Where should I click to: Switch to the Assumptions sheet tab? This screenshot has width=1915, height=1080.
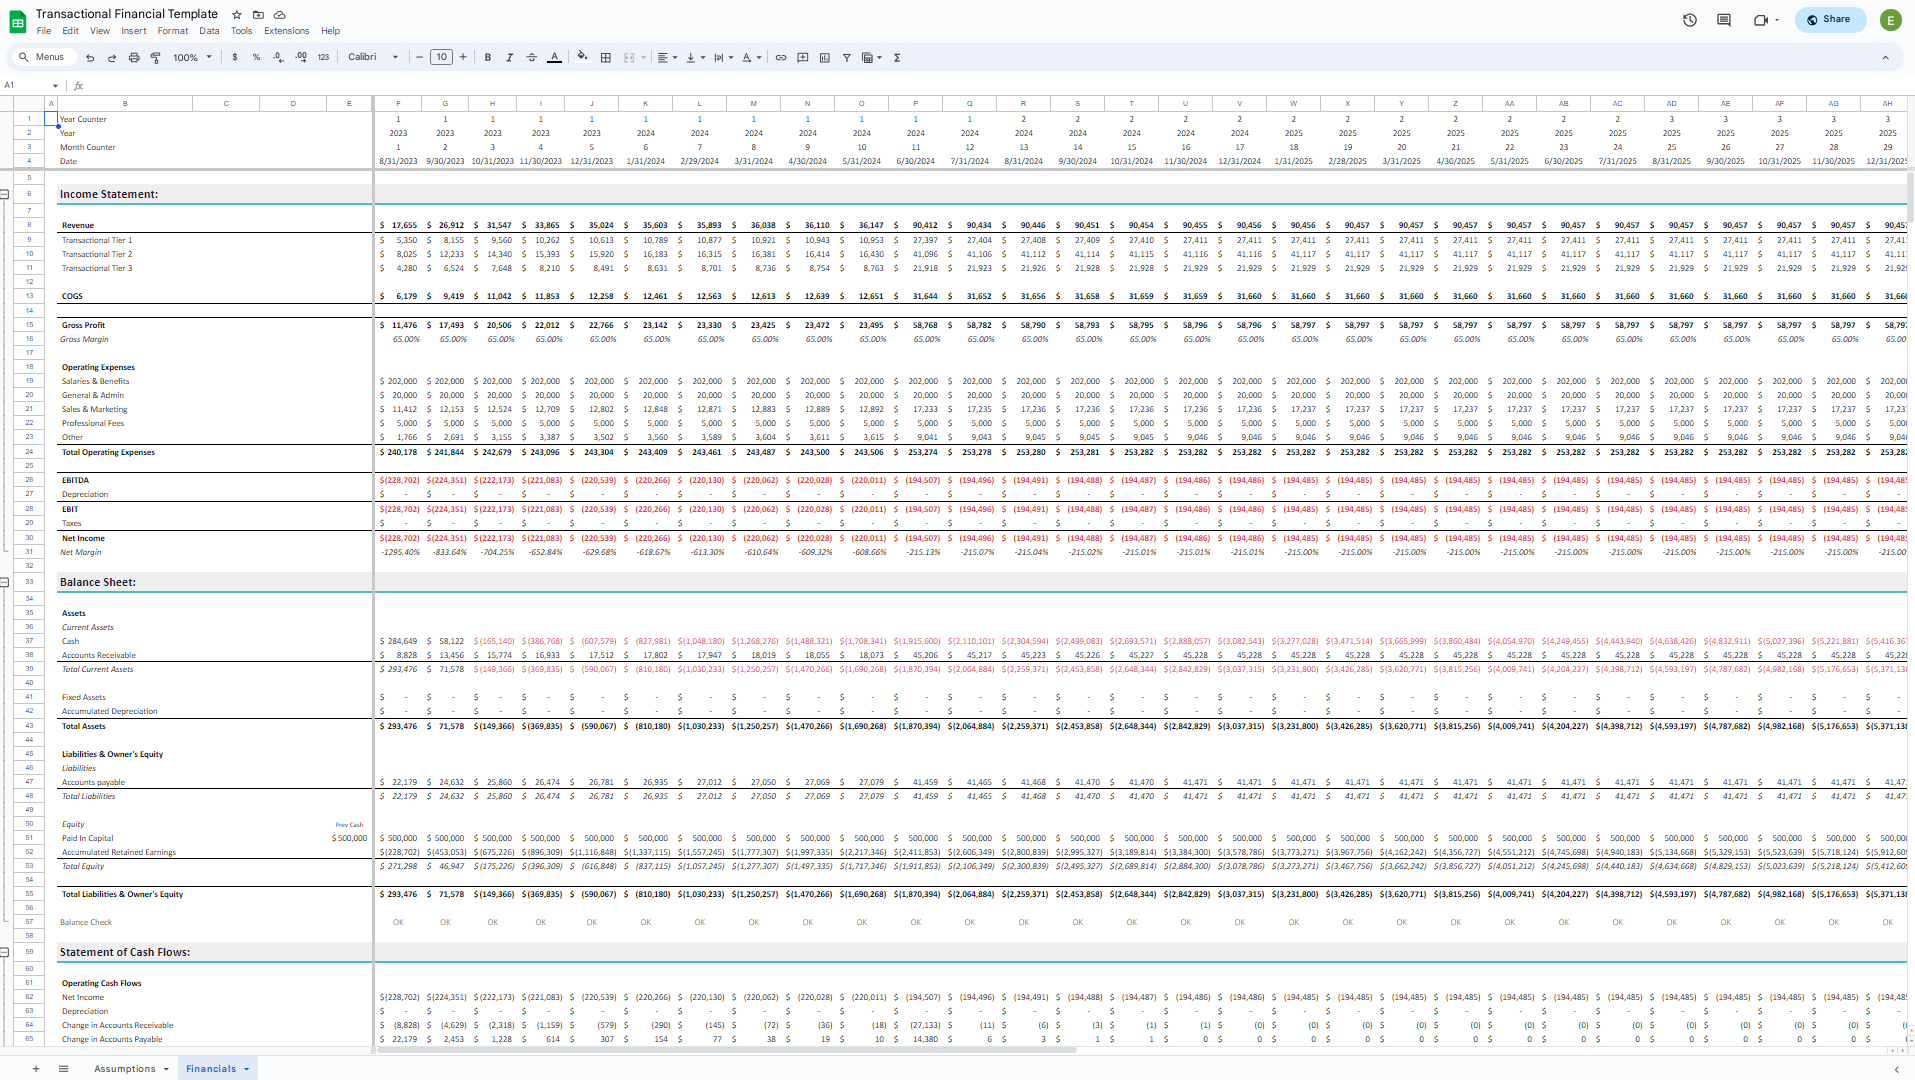pyautogui.click(x=125, y=1069)
